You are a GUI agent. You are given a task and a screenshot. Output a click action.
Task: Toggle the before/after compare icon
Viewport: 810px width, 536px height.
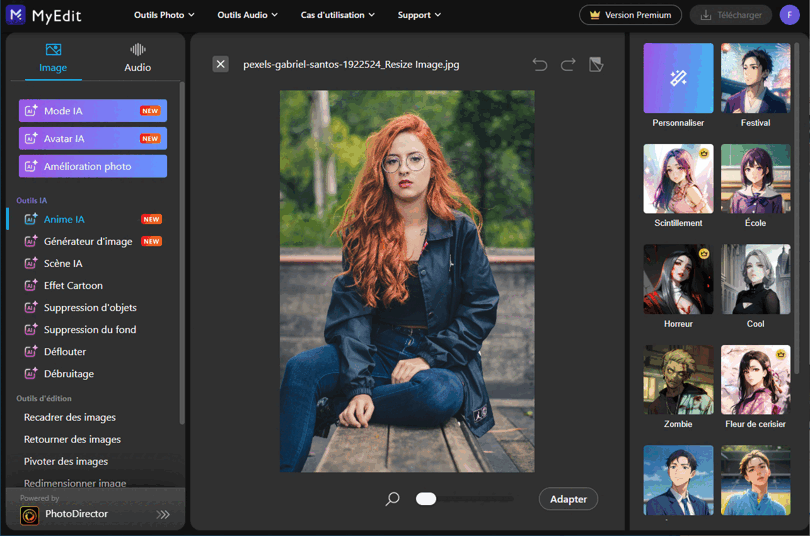pyautogui.click(x=596, y=65)
